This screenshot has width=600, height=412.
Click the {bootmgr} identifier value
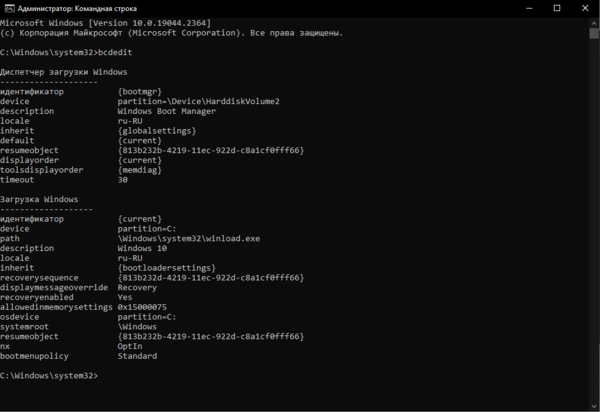[x=140, y=91]
